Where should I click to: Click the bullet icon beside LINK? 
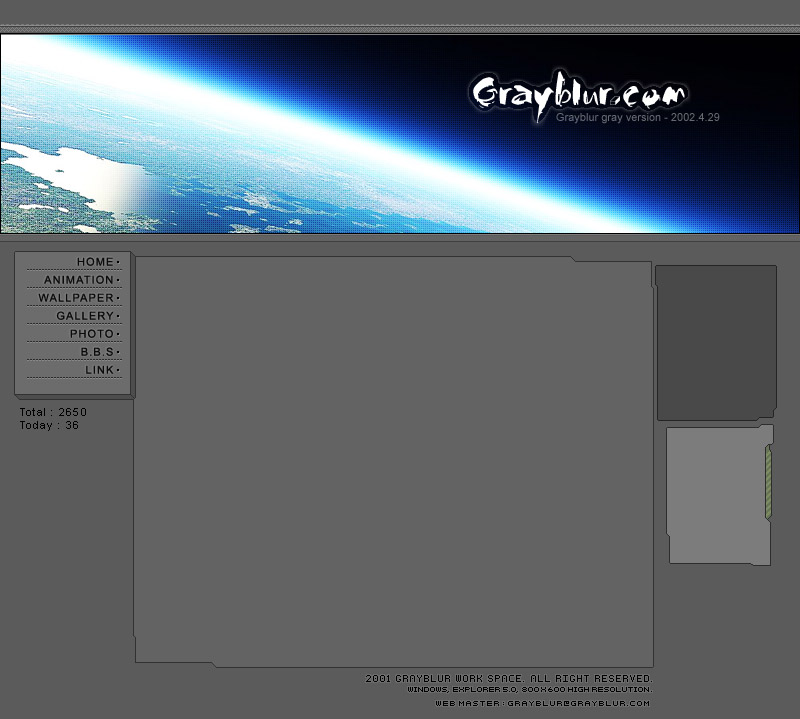[116, 369]
